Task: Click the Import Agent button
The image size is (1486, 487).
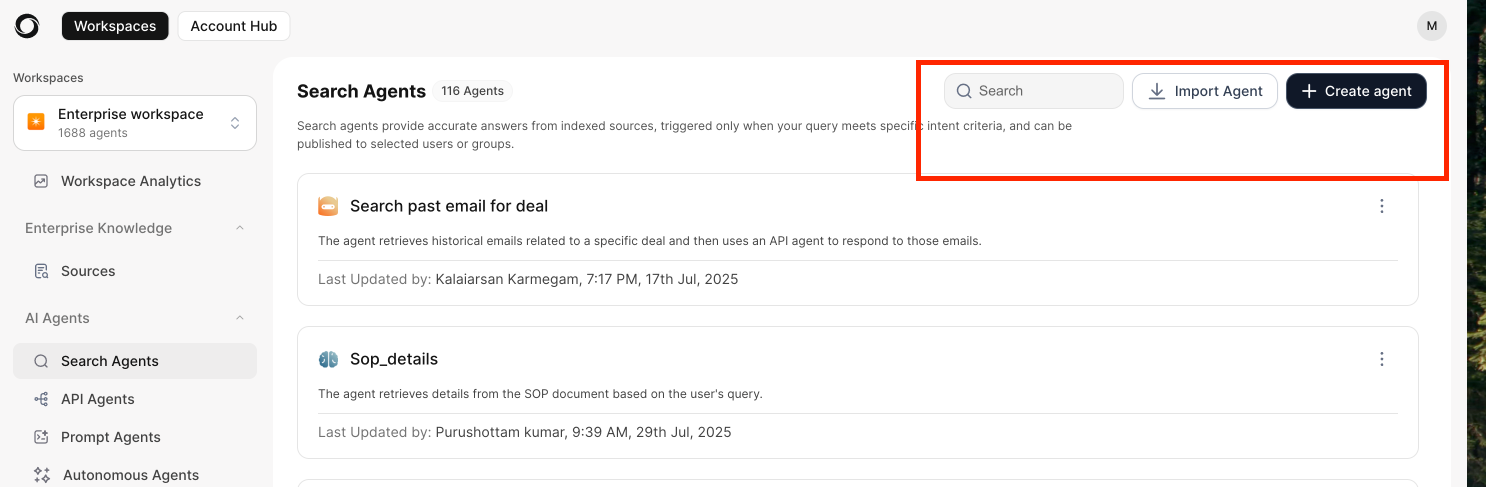Action: click(1205, 91)
